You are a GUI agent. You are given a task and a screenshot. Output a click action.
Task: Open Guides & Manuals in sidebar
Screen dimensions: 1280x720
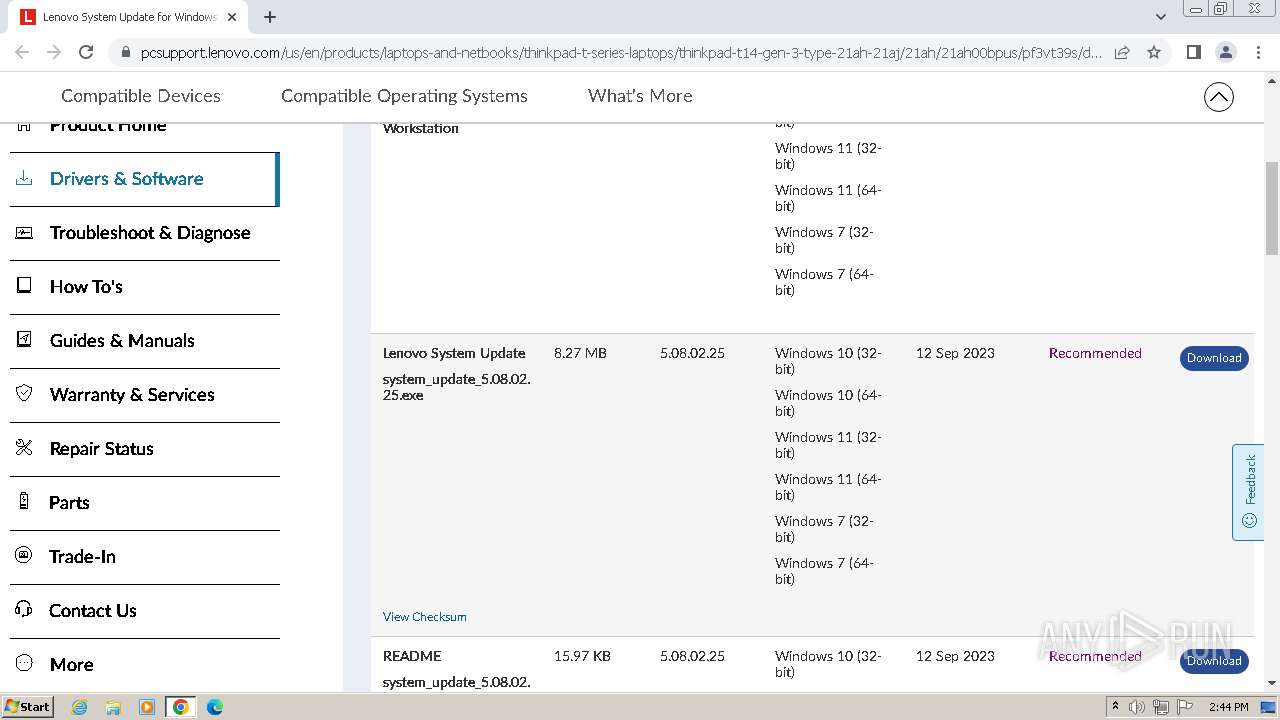tap(144, 341)
